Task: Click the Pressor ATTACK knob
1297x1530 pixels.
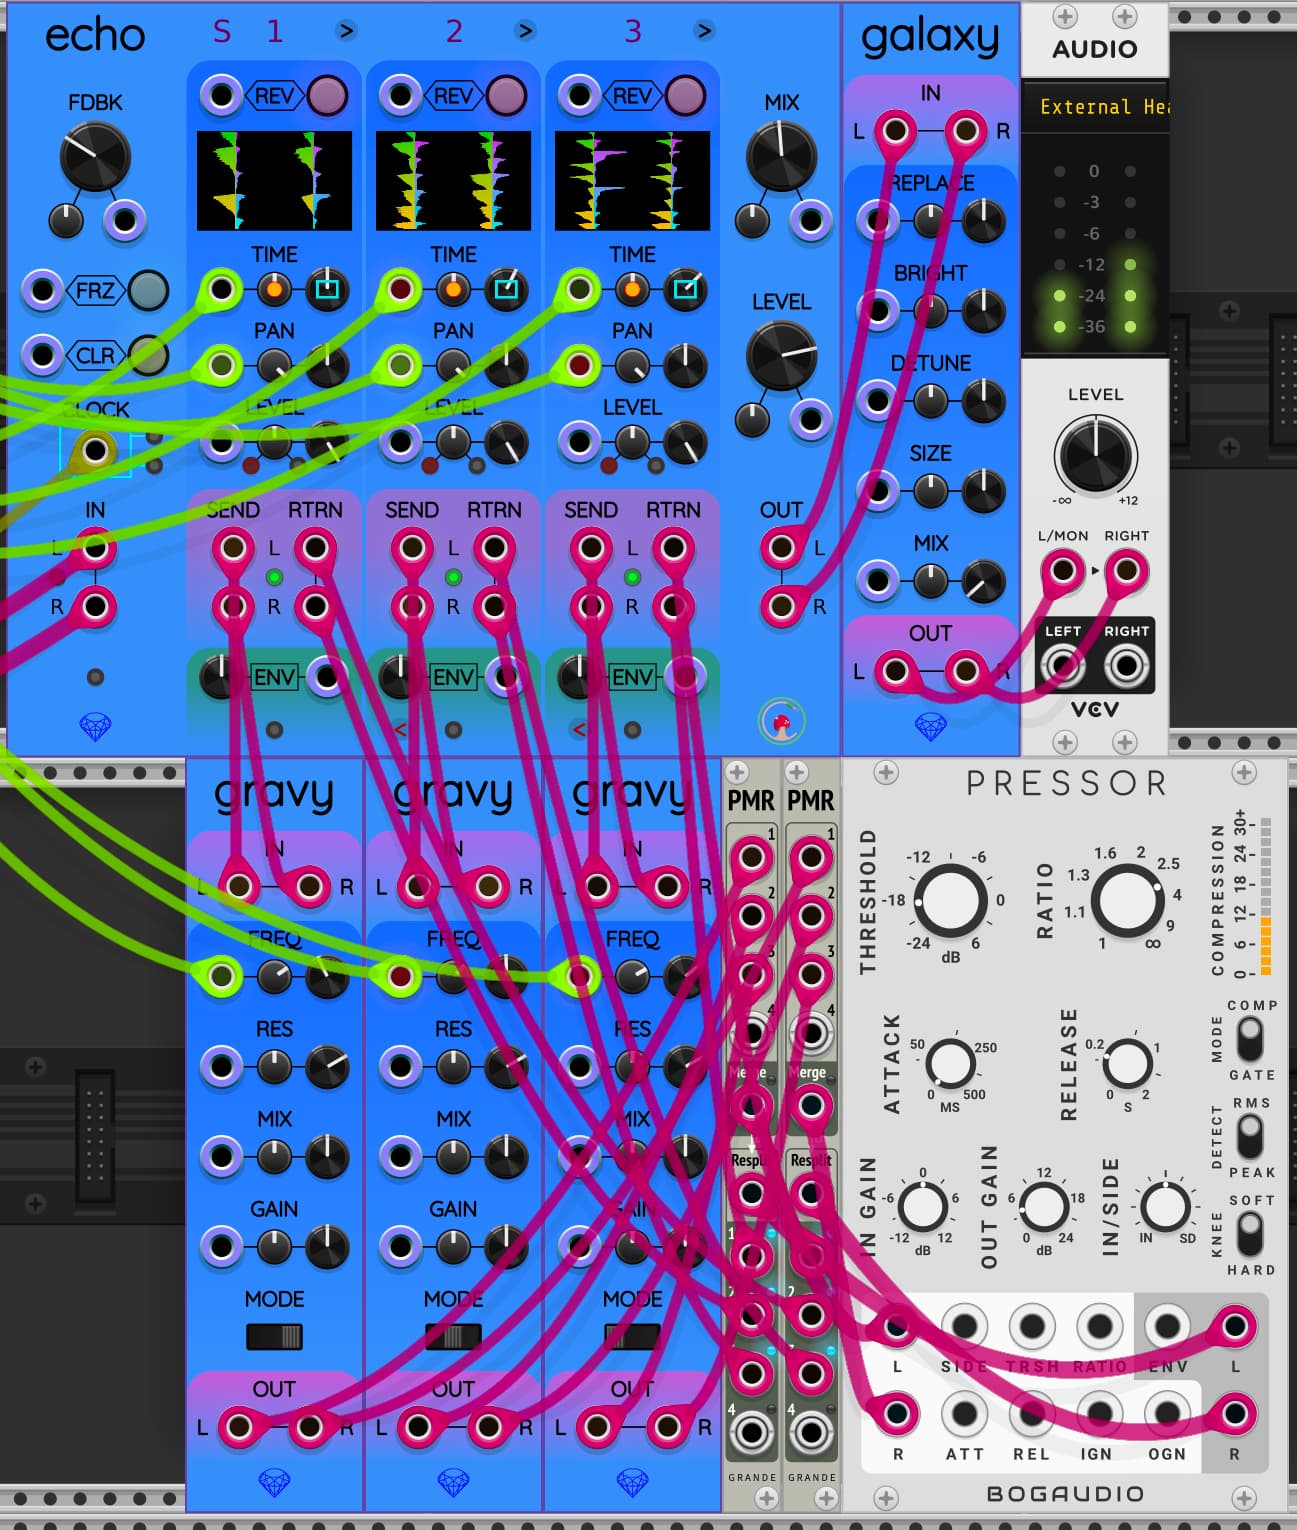Action: pyautogui.click(x=950, y=1063)
